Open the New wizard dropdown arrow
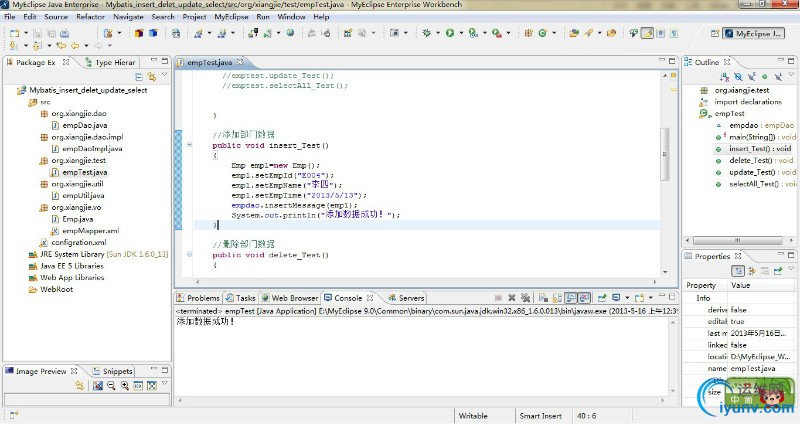Screen dimensions: 800x424 [26, 33]
